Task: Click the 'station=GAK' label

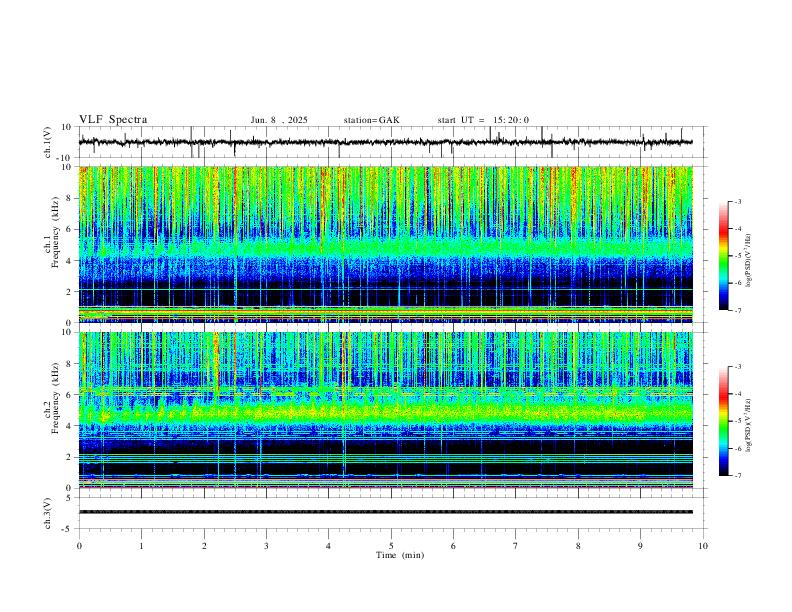Action: [371, 120]
